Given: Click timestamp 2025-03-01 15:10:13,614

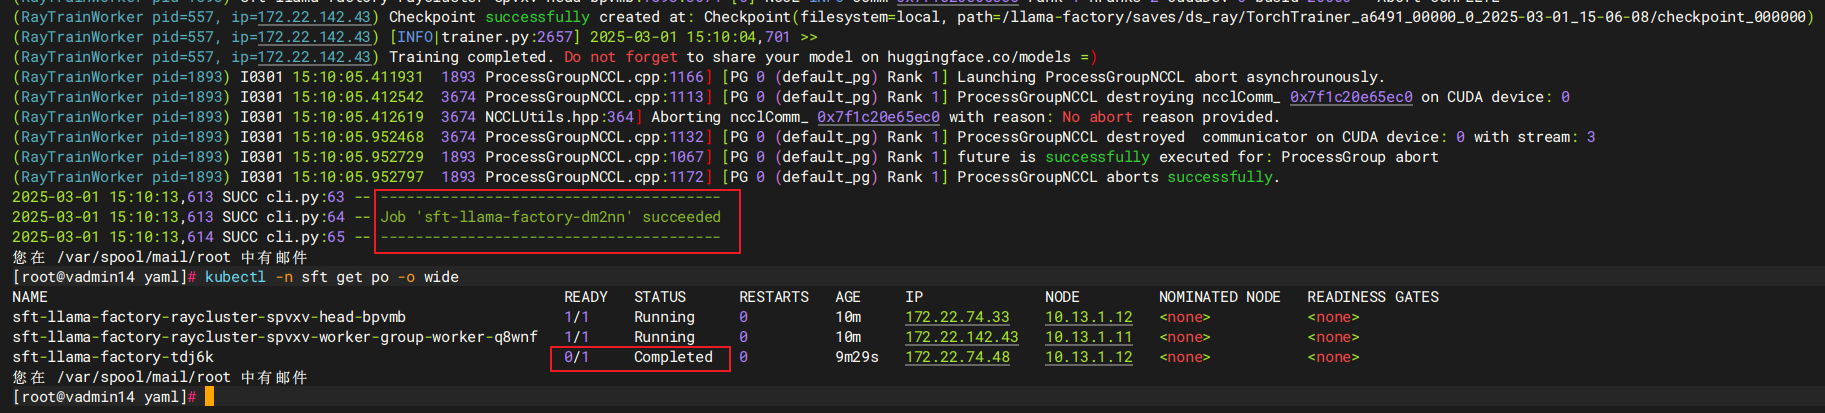Looking at the screenshot, I should pyautogui.click(x=113, y=237).
